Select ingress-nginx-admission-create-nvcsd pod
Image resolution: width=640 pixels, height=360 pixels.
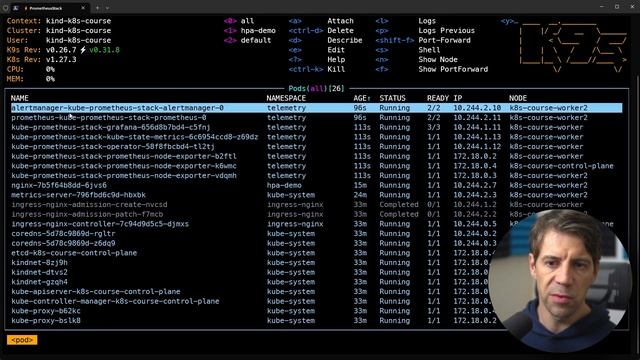point(316,204)
